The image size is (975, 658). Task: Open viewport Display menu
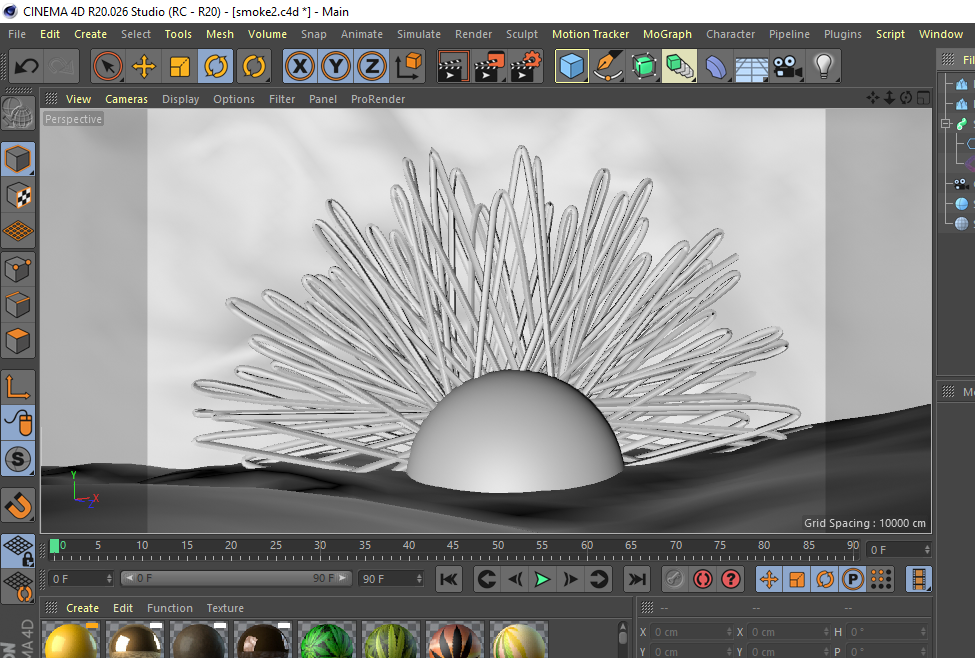(x=180, y=99)
